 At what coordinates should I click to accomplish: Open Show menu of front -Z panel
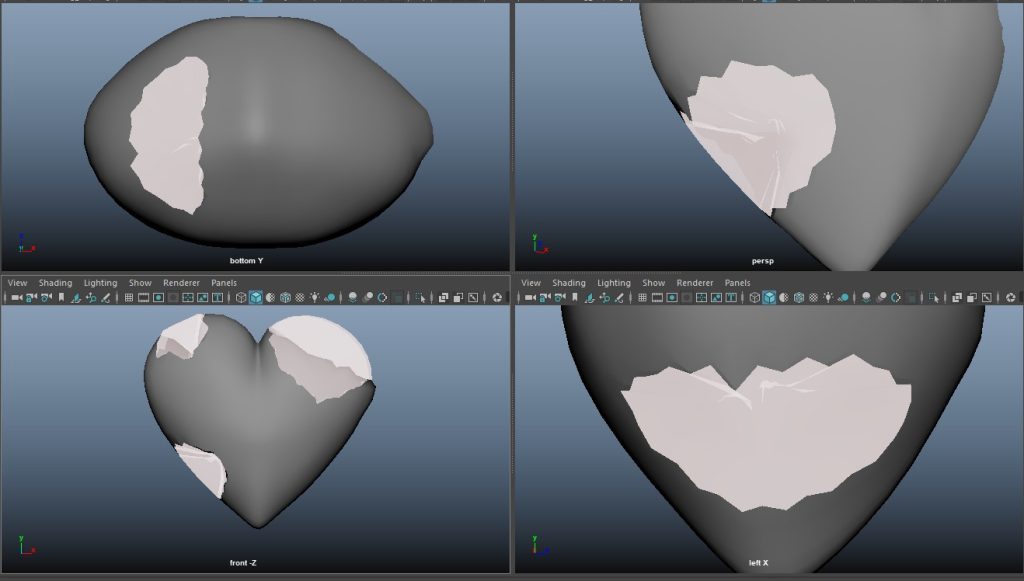coord(140,283)
